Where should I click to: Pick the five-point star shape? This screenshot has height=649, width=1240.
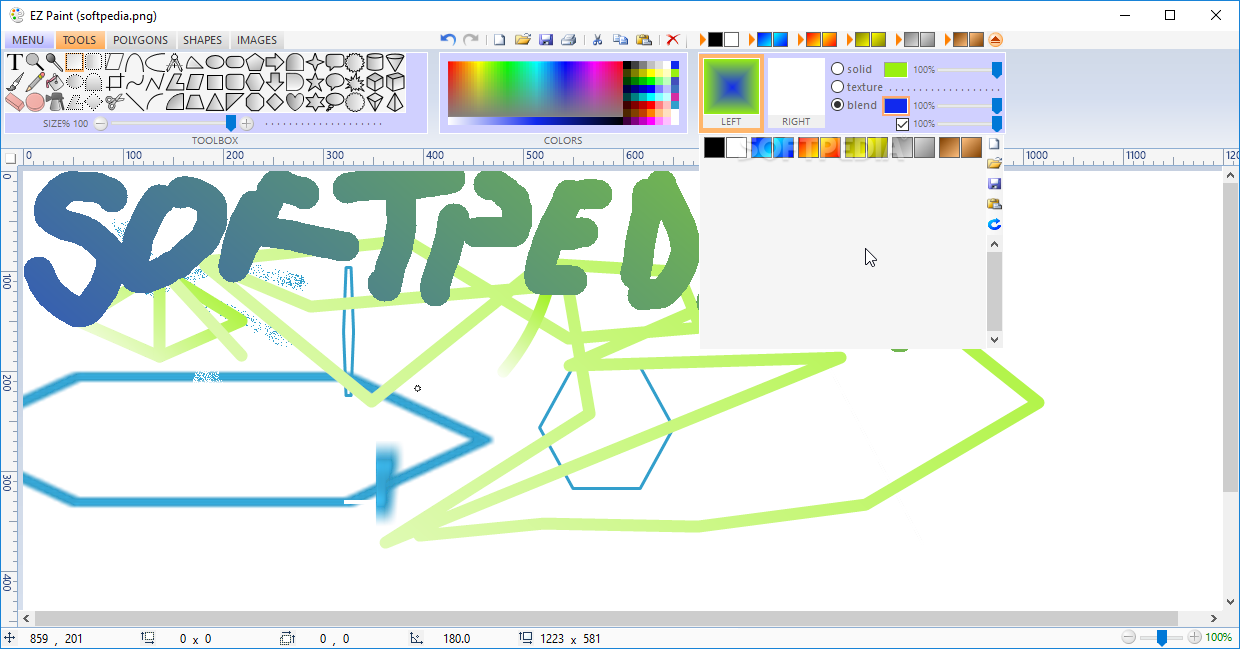[x=315, y=82]
